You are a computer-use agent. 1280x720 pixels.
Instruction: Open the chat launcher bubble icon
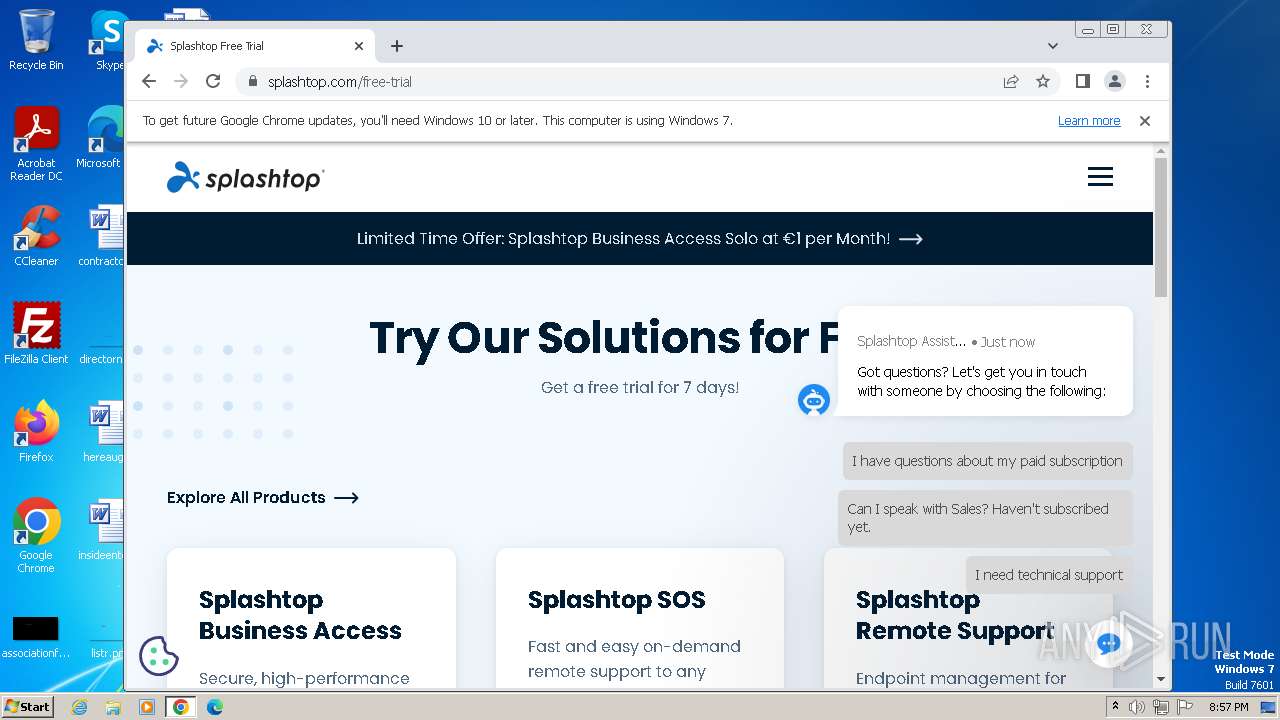pyautogui.click(x=1108, y=643)
